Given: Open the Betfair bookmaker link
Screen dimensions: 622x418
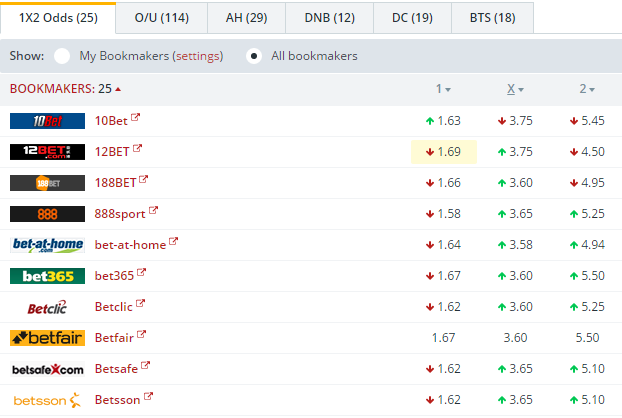Looking at the screenshot, I should point(114,338).
